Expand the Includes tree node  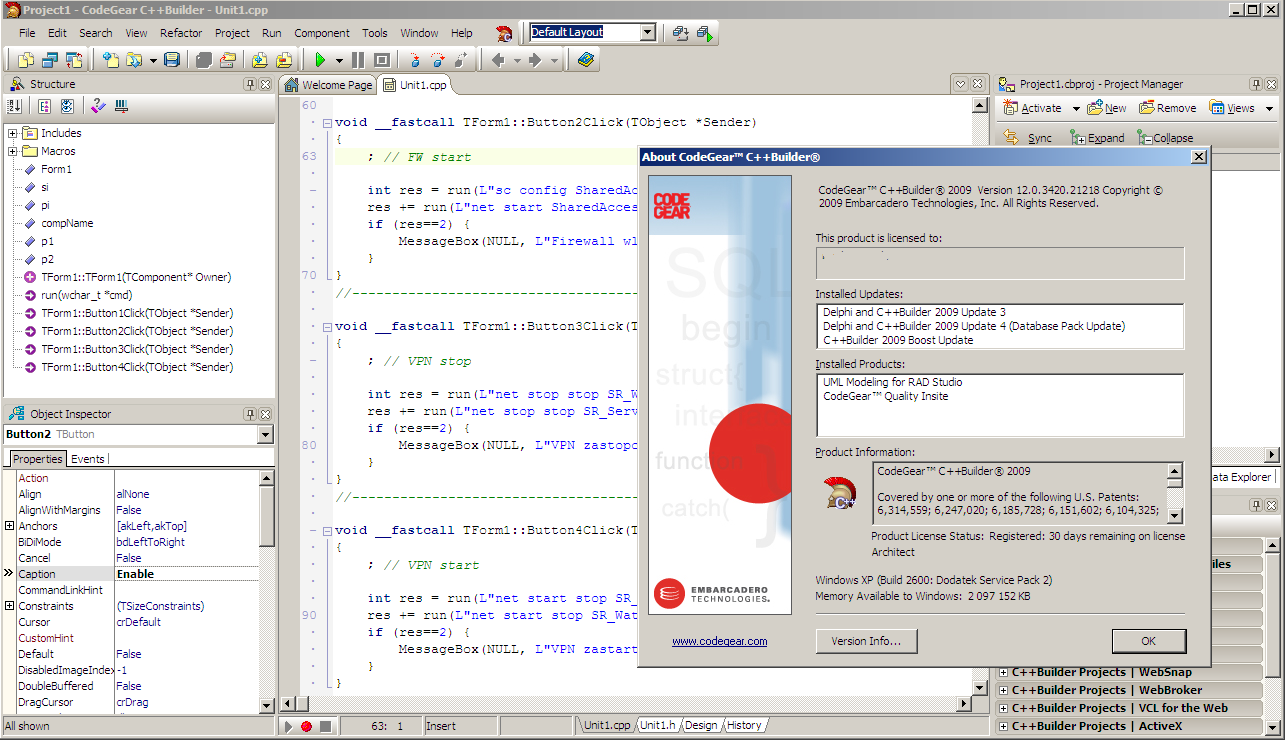pyautogui.click(x=13, y=133)
